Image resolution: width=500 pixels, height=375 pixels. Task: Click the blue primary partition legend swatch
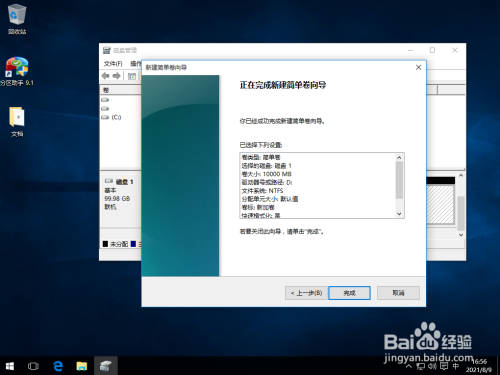133,244
